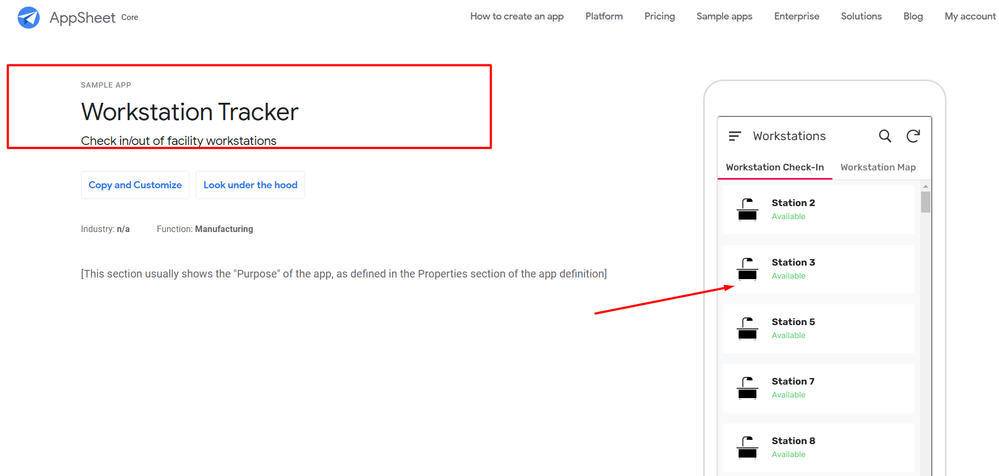Click the refresh sync icon in the app preview
This screenshot has width=999, height=476.
[913, 136]
